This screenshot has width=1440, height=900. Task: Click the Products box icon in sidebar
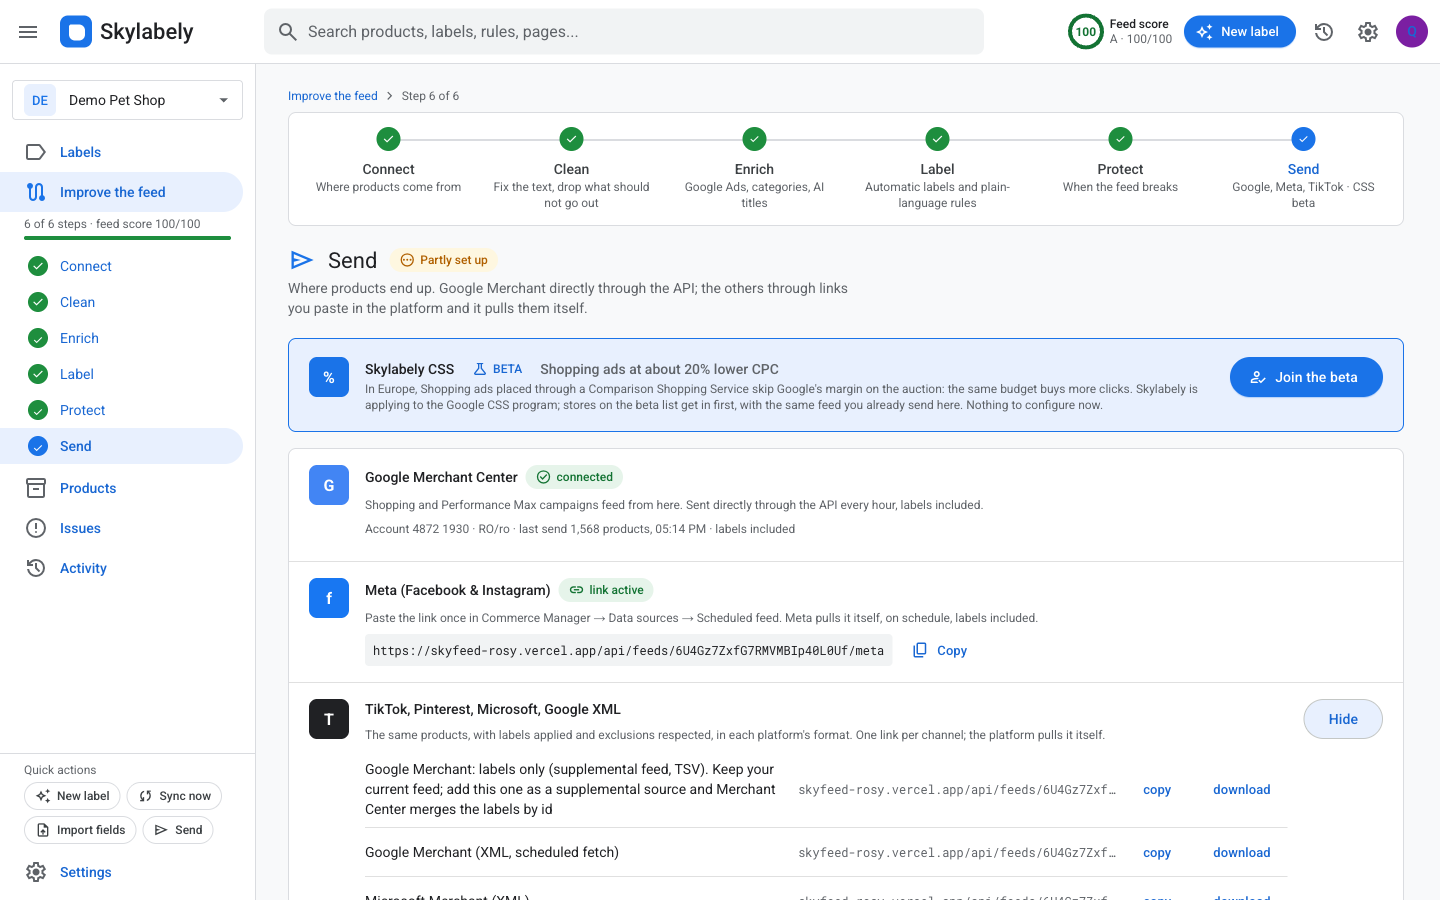pos(36,488)
